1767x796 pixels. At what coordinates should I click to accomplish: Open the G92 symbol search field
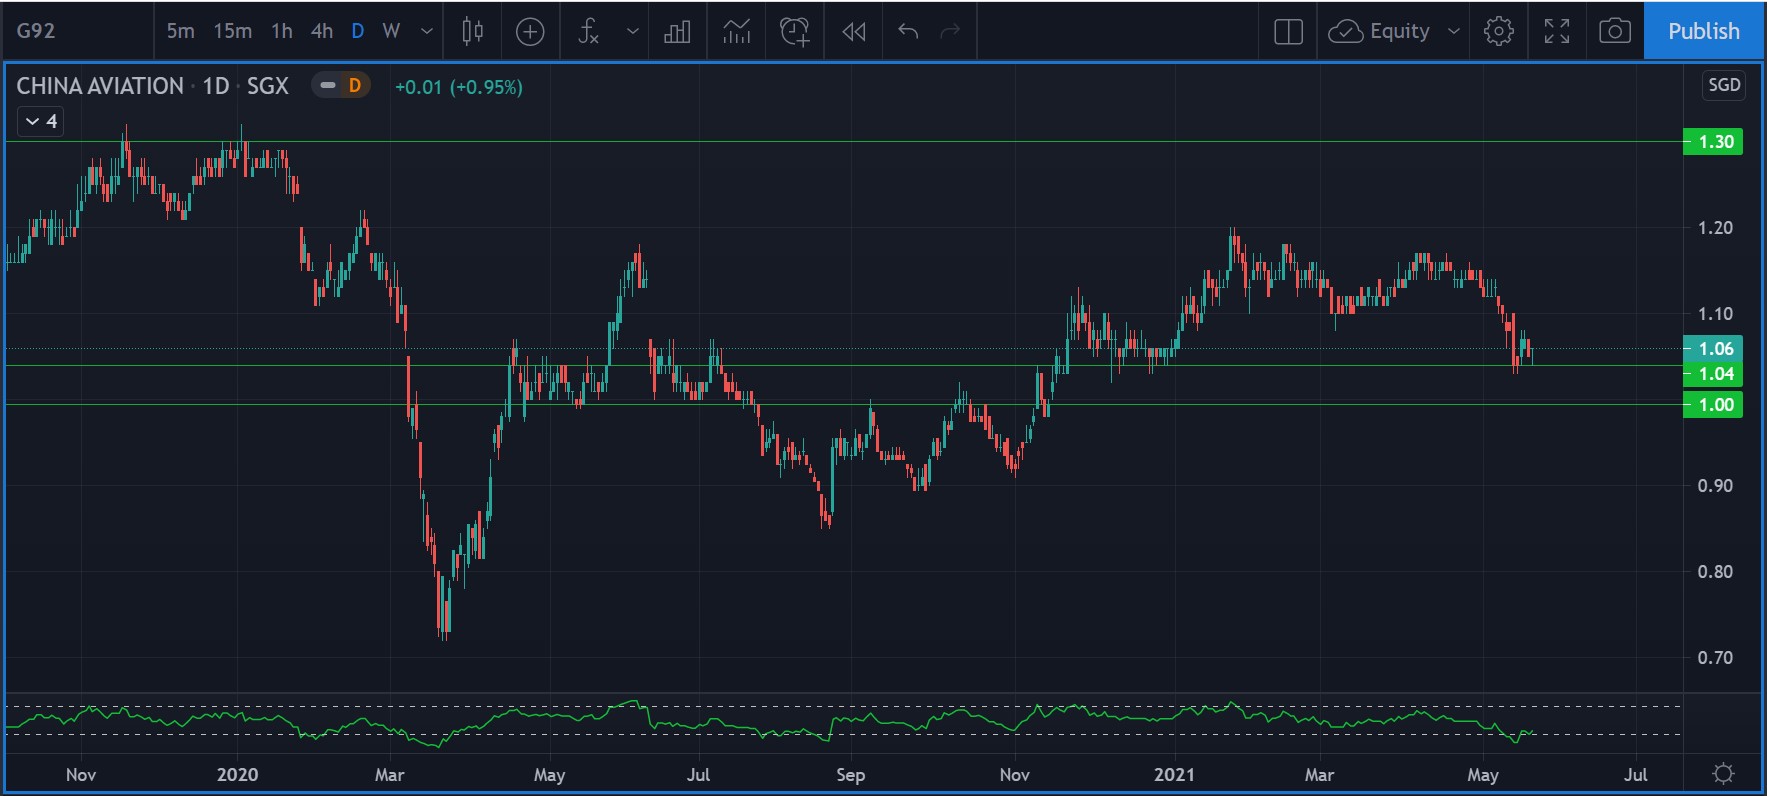(x=36, y=31)
